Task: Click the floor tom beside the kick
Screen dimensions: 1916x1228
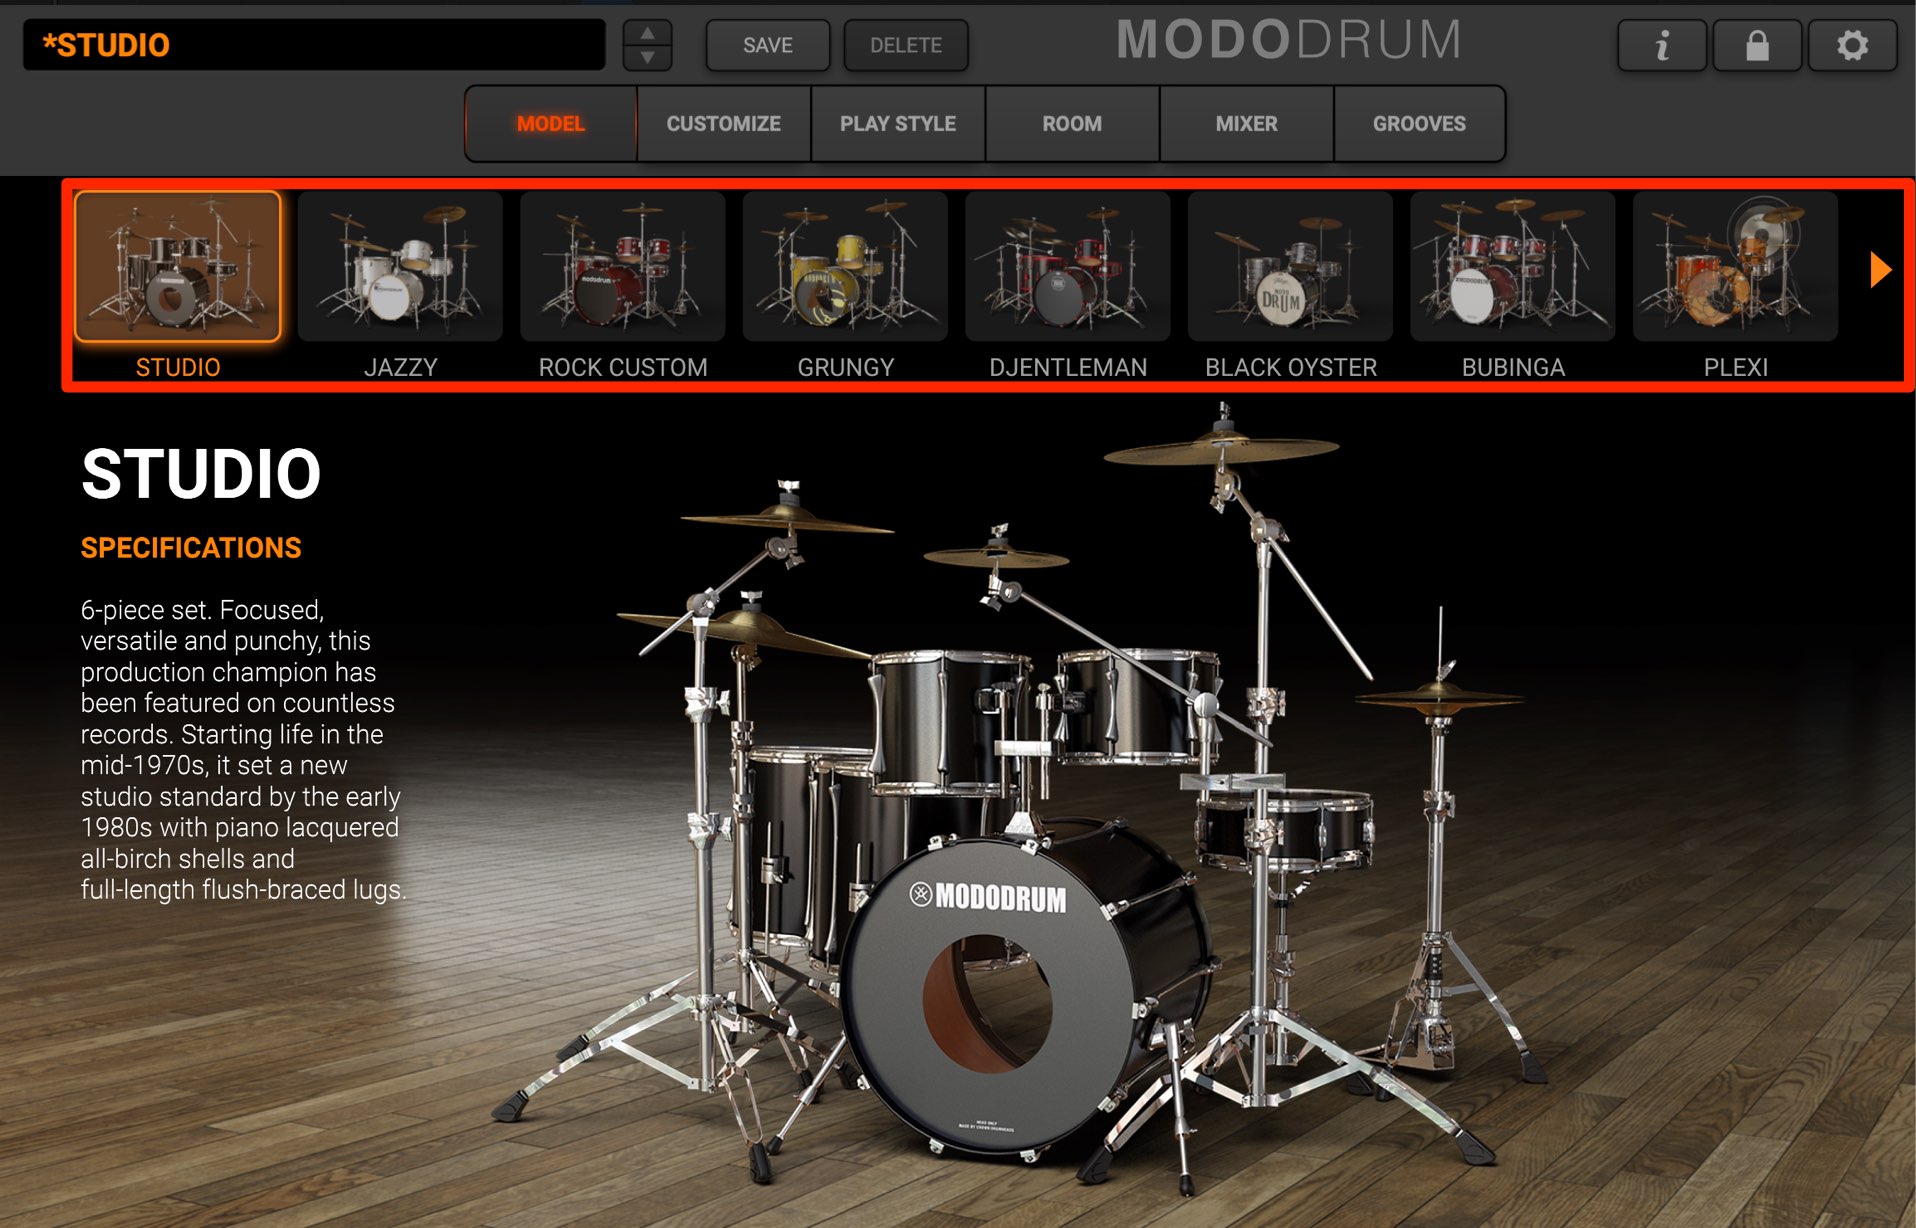Action: (x=800, y=850)
